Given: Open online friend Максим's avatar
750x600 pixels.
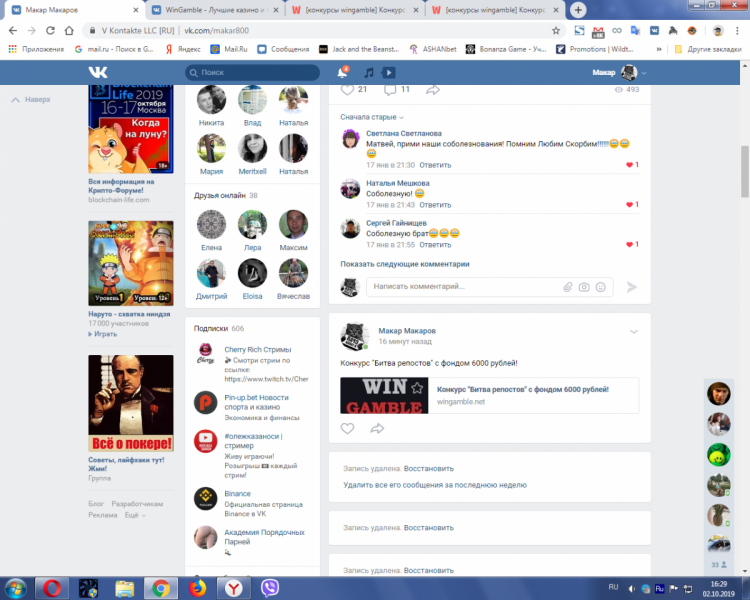Looking at the screenshot, I should pos(293,224).
